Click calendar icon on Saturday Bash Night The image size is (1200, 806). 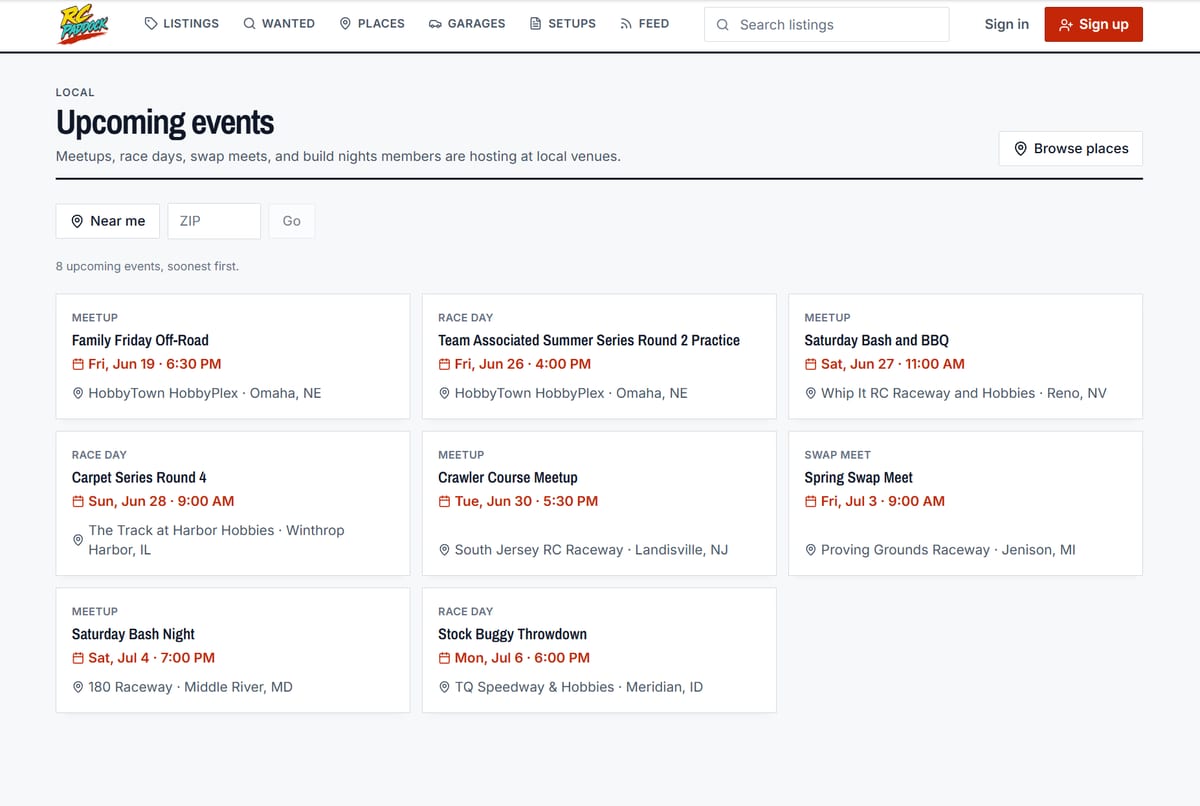point(78,658)
